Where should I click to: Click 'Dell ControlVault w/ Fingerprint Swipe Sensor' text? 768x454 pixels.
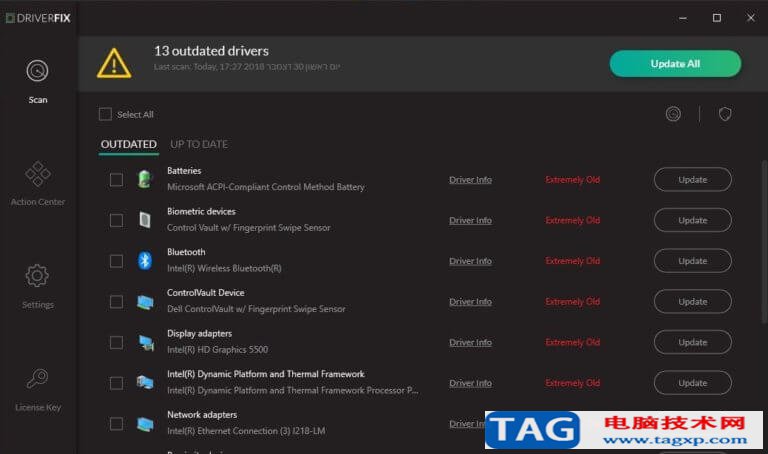point(256,309)
